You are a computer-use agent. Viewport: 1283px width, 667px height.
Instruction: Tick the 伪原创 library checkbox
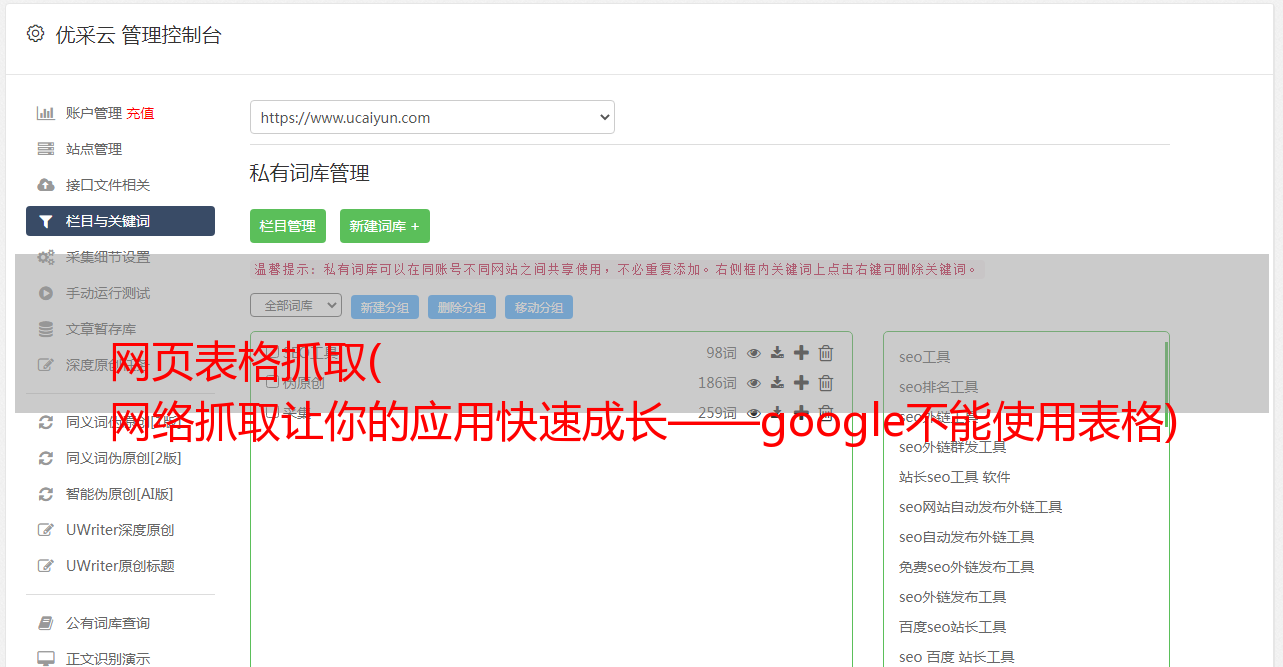coord(272,382)
